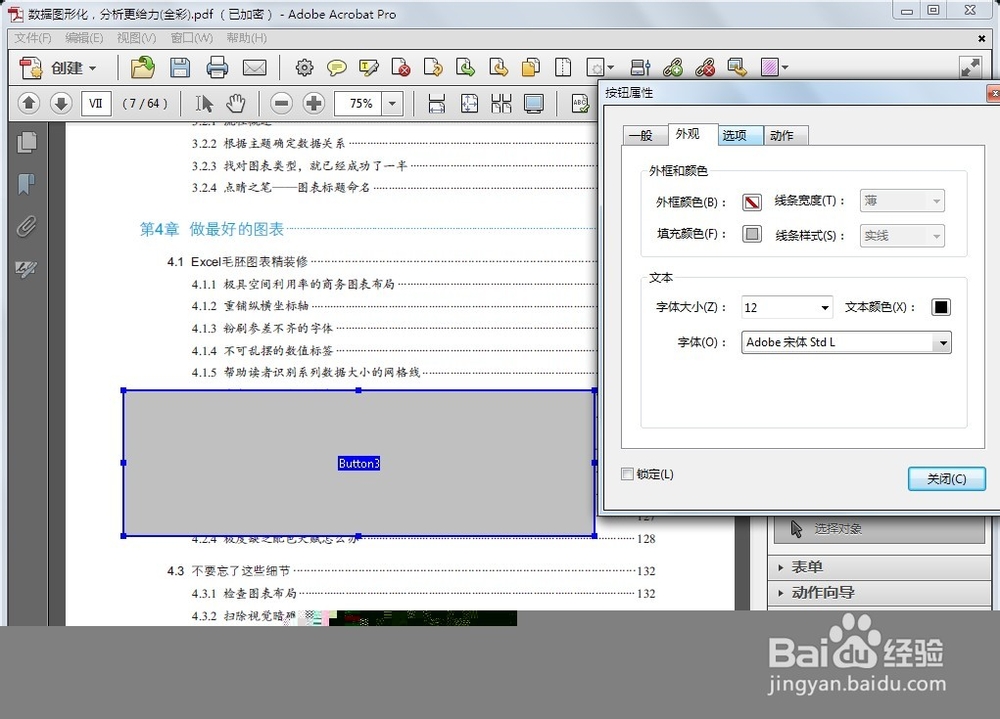
Task: Click fit width scrolling mode icon
Action: 436,103
